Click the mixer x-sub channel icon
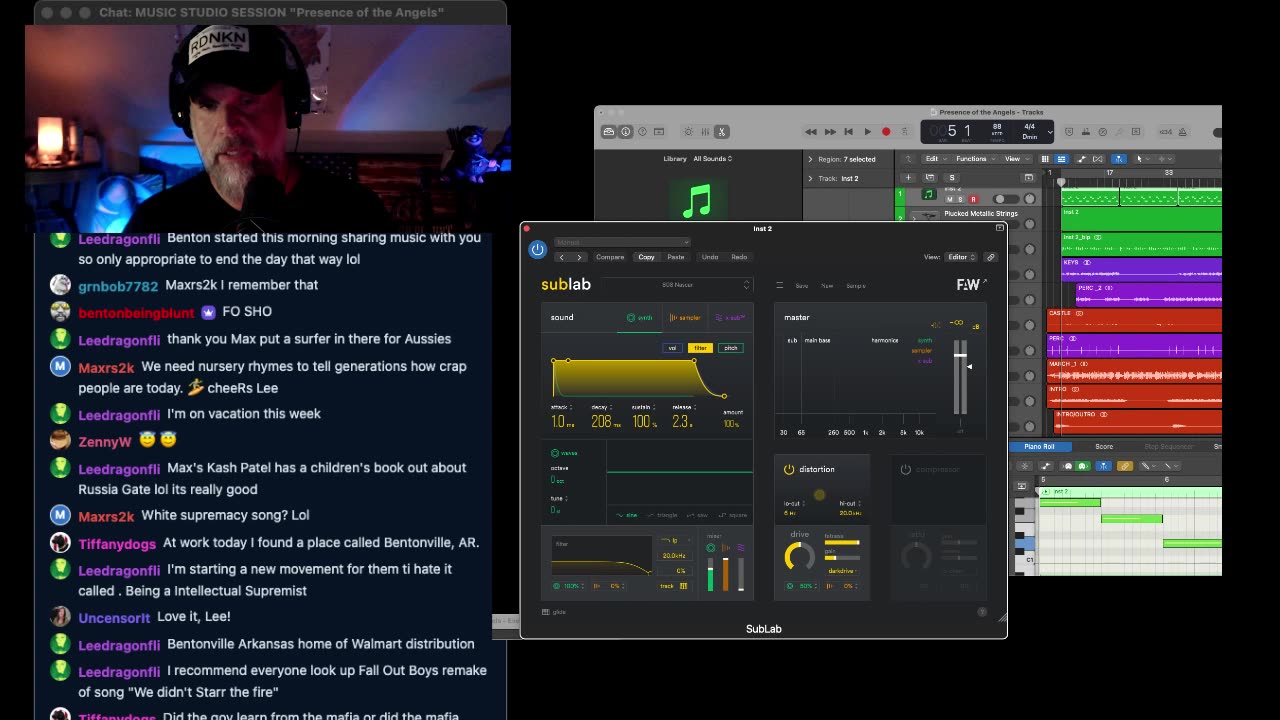This screenshot has width=1280, height=720. pyautogui.click(x=741, y=547)
